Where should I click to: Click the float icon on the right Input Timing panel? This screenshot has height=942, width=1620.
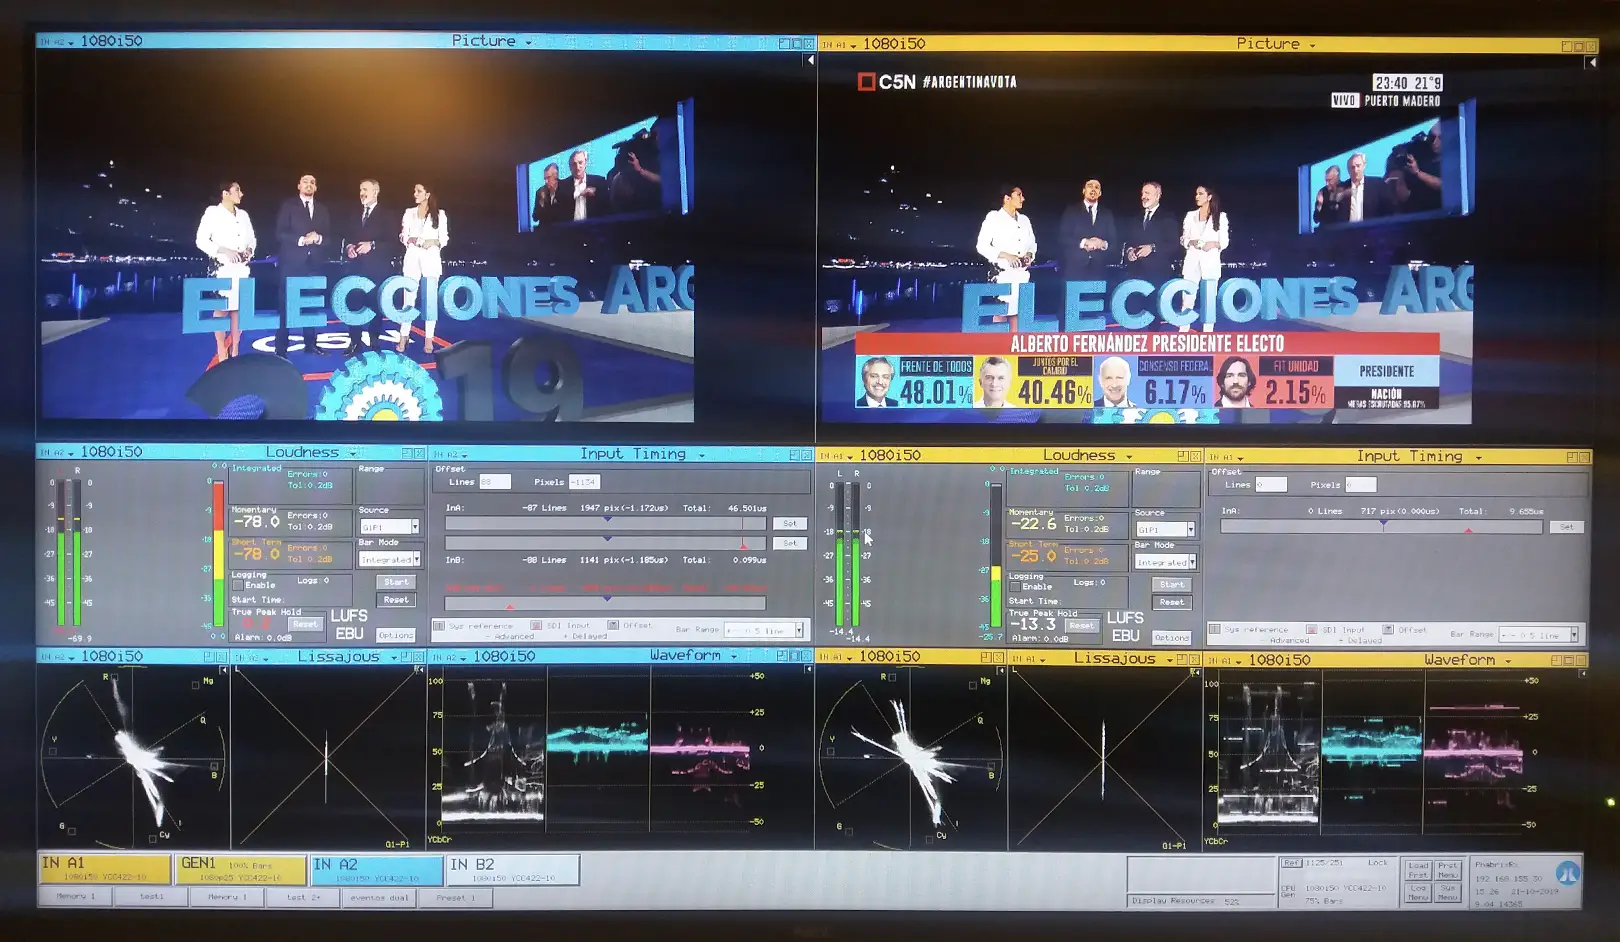point(1571,457)
